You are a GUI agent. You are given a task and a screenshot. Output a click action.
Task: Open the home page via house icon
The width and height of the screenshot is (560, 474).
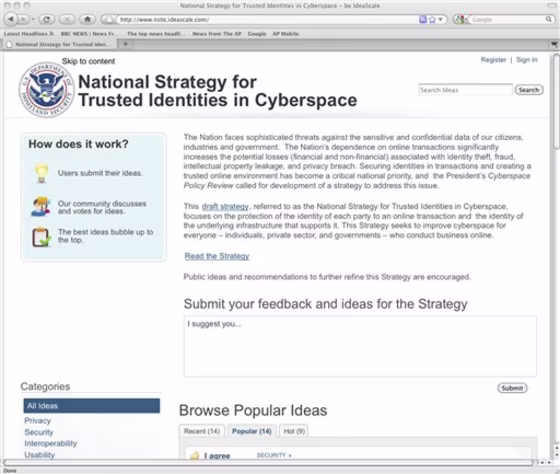87,19
